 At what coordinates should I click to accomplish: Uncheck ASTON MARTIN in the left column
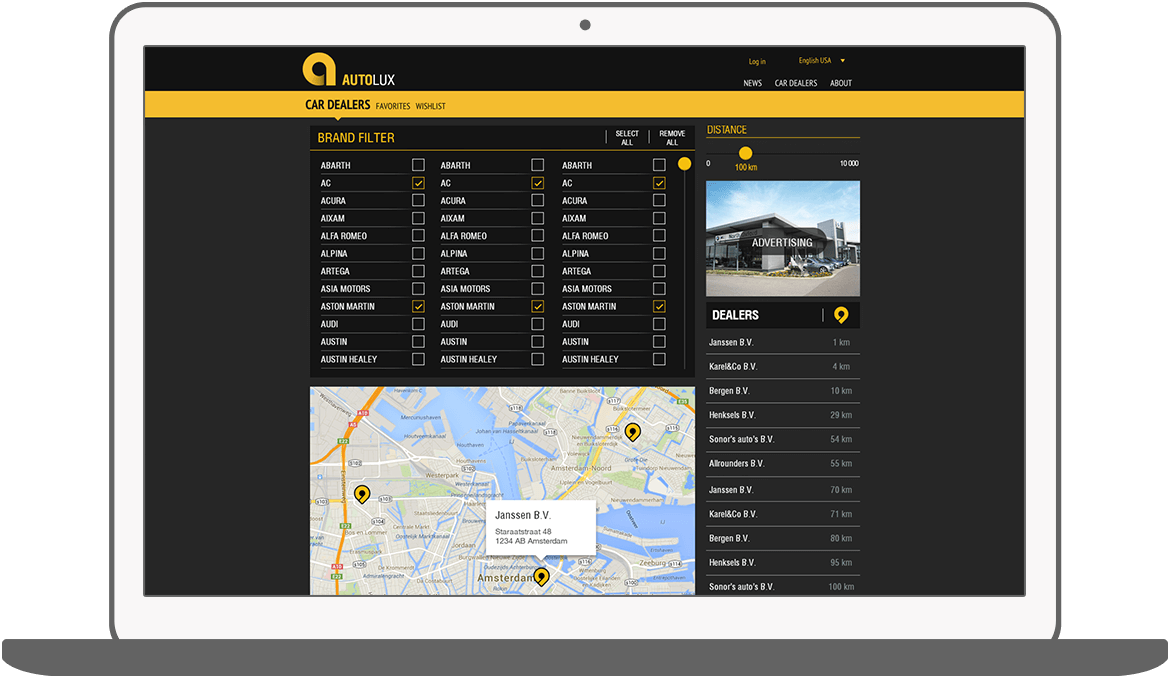tap(418, 306)
